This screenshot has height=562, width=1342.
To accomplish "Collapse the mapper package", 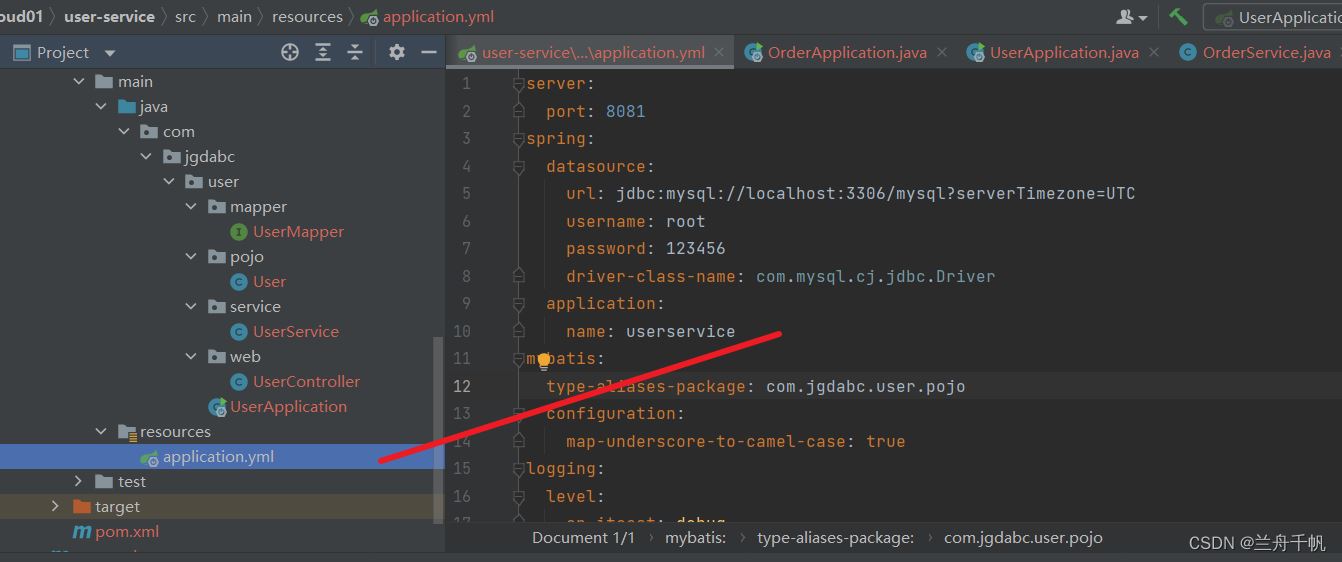I will point(191,207).
